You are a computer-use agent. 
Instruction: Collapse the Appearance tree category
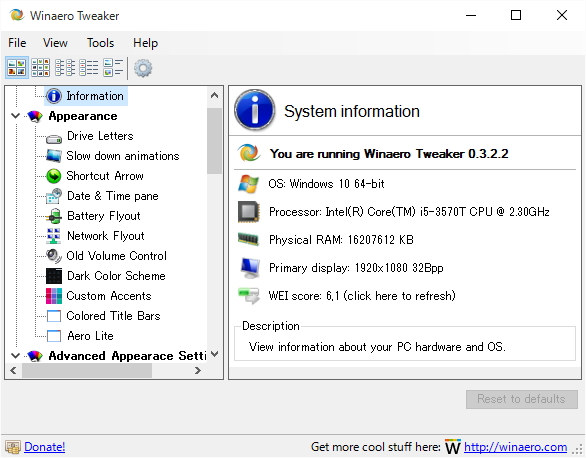pyautogui.click(x=15, y=116)
